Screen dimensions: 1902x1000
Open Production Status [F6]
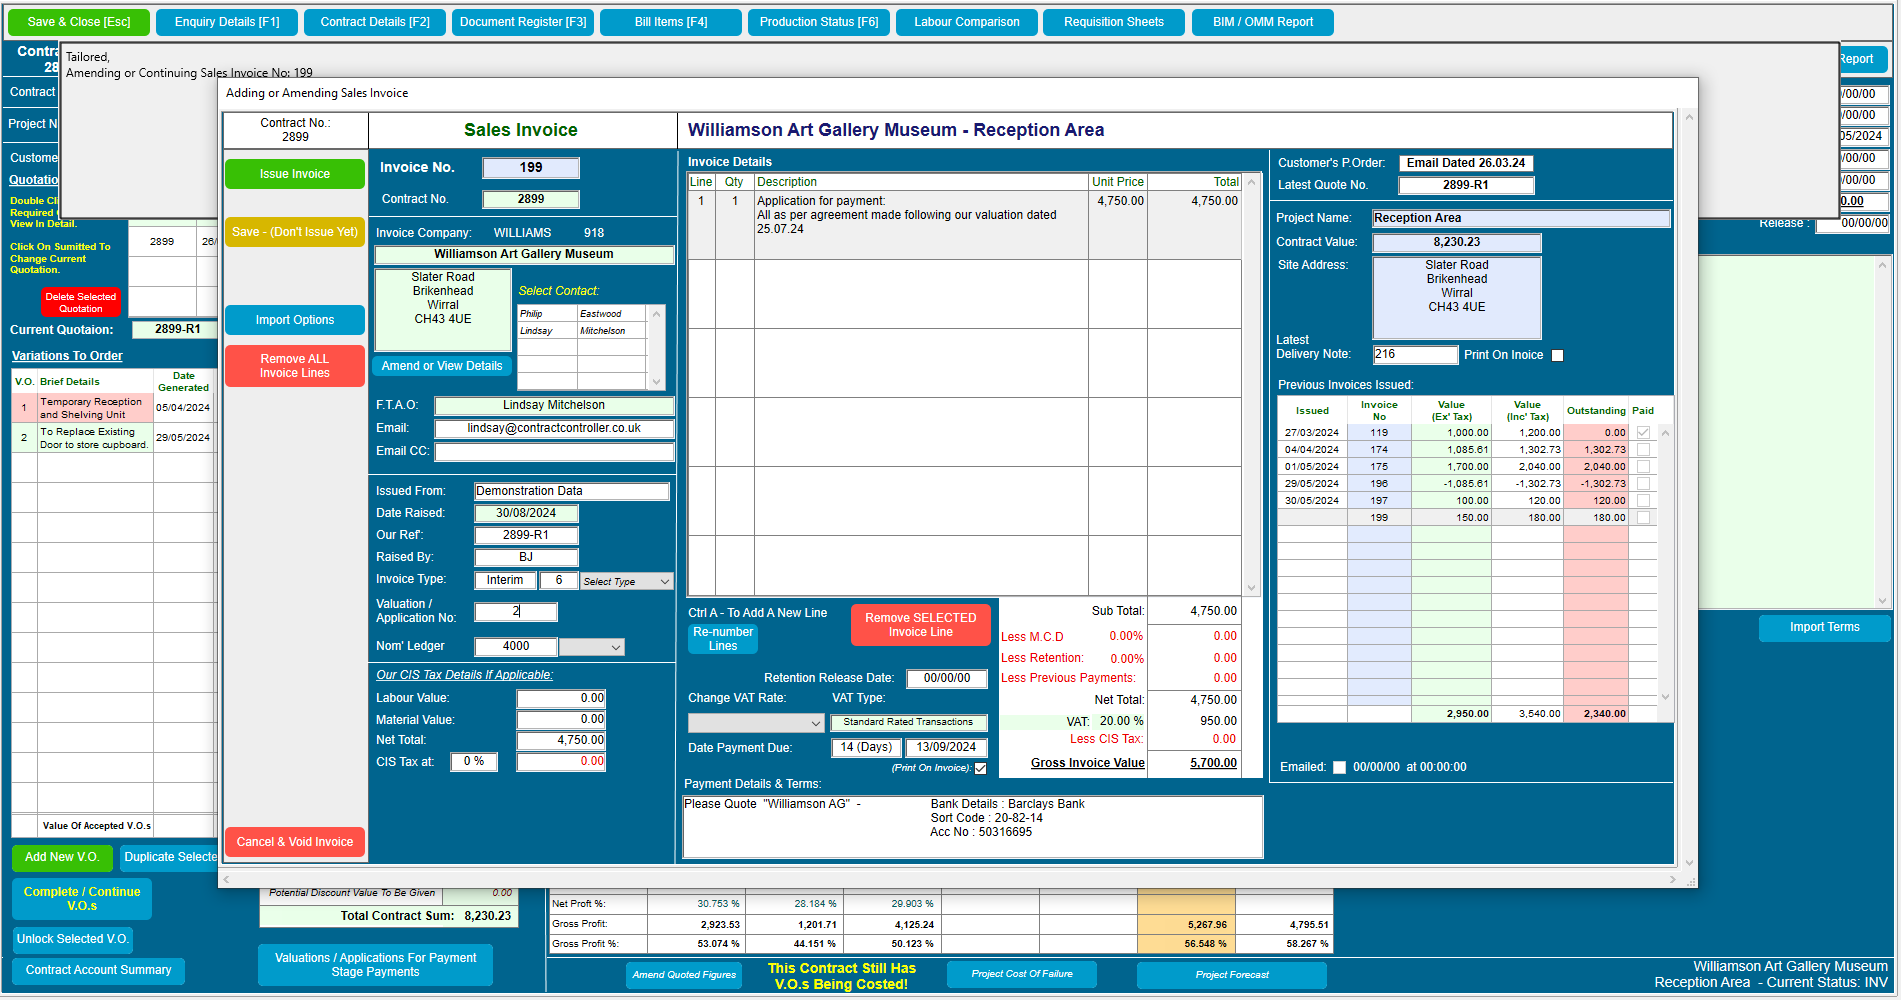pos(818,21)
